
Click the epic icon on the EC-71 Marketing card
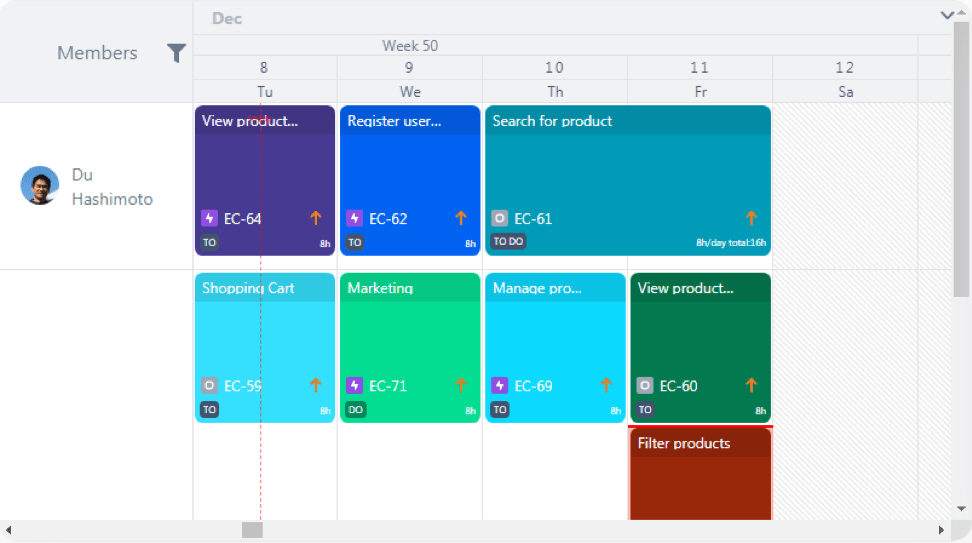pos(354,386)
